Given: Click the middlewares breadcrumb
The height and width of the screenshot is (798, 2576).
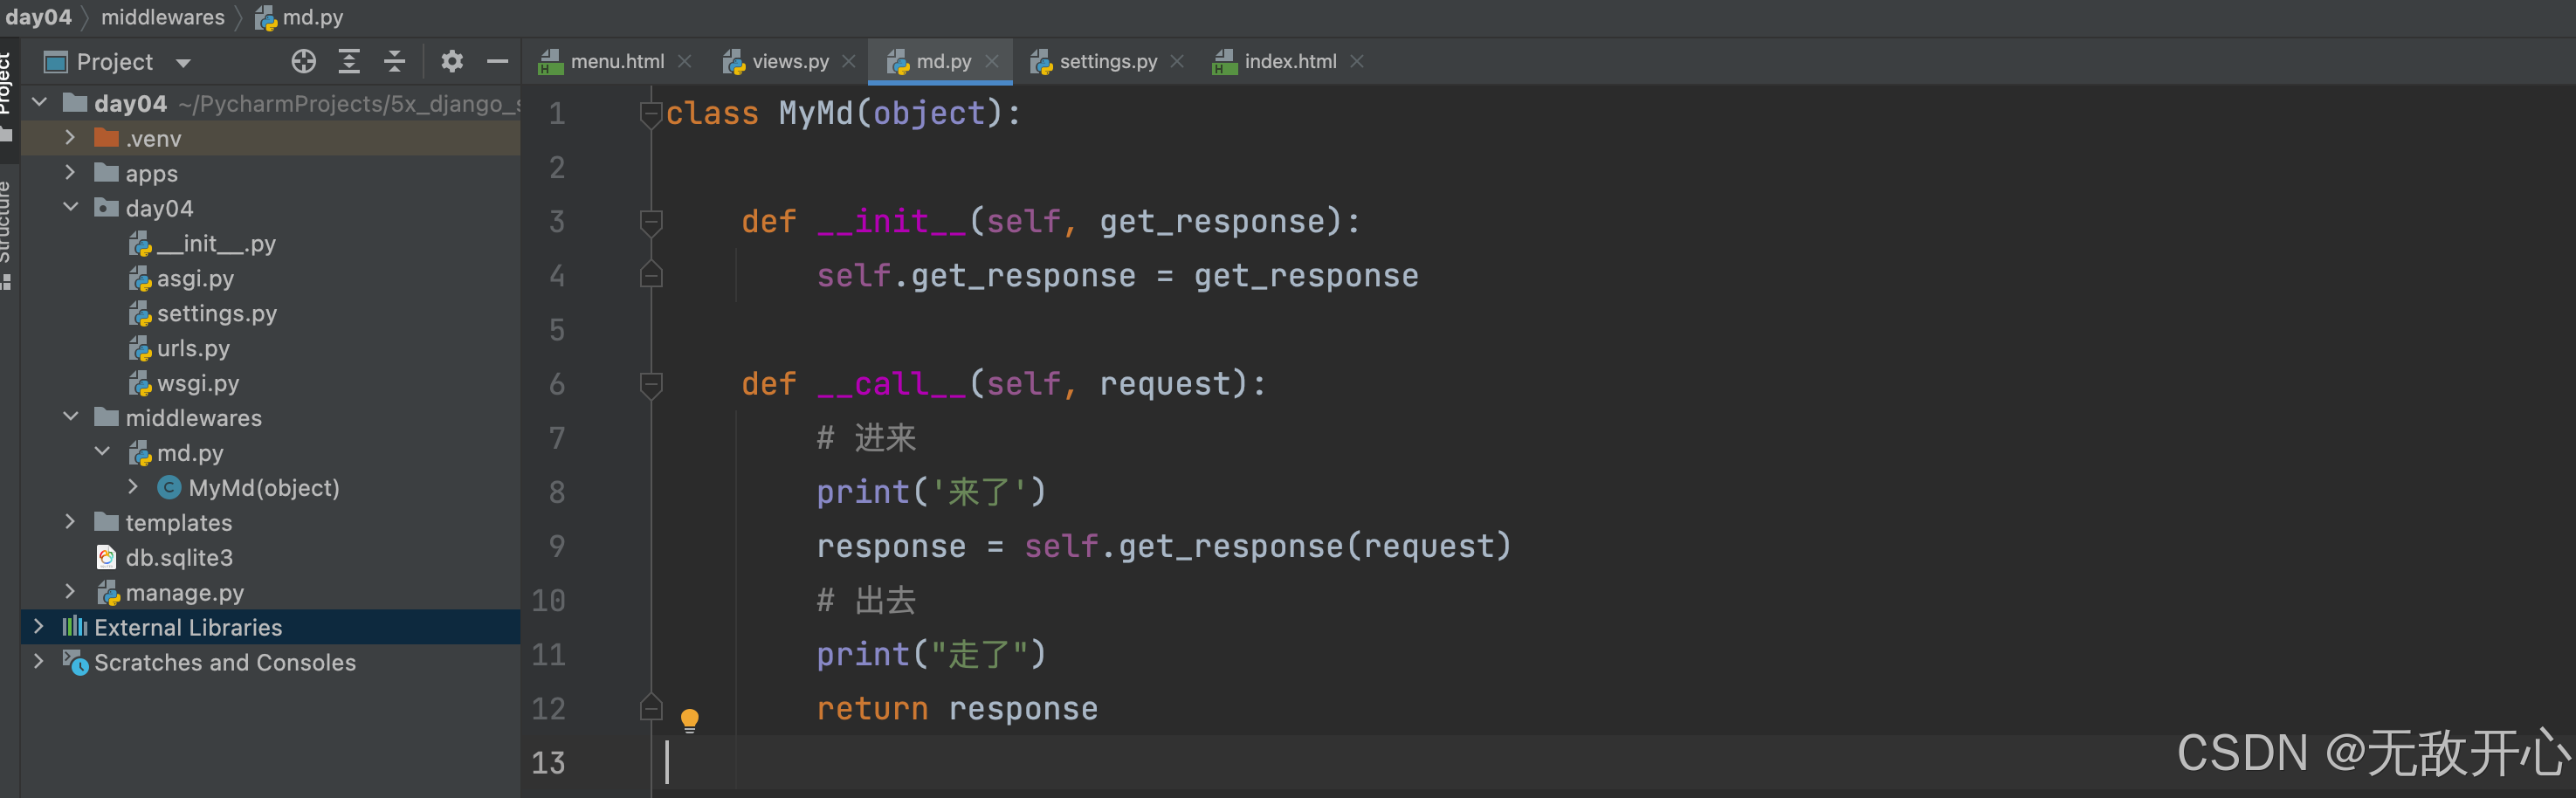Looking at the screenshot, I should [x=163, y=17].
